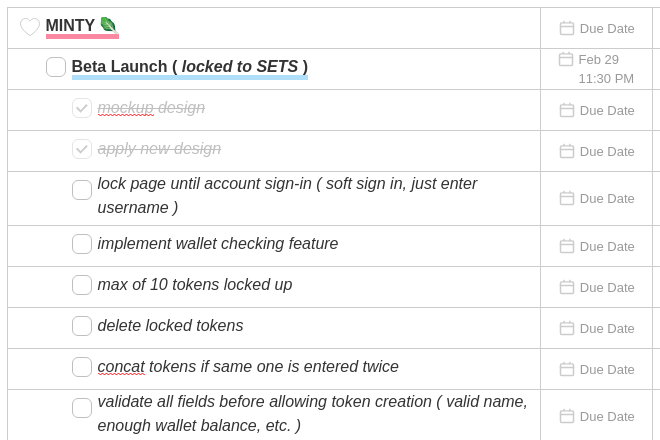This screenshot has width=660, height=440.
Task: Check the Beta Launch checkbox
Action: 56,67
